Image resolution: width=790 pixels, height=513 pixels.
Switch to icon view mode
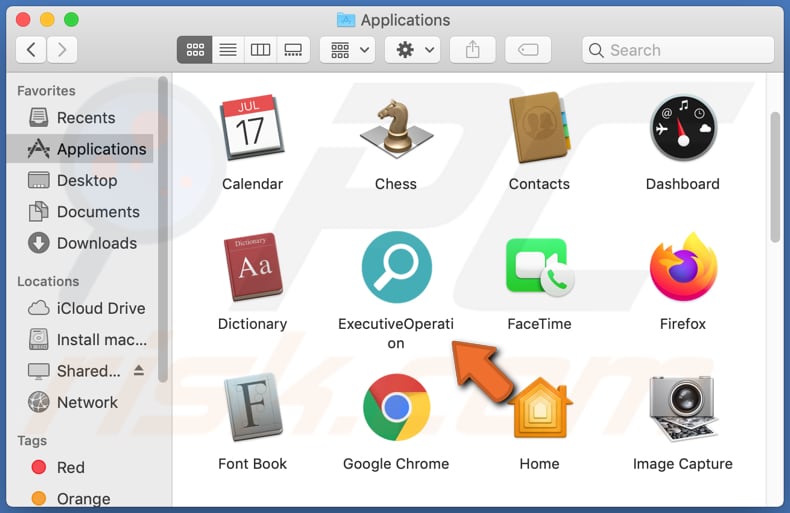coord(195,49)
